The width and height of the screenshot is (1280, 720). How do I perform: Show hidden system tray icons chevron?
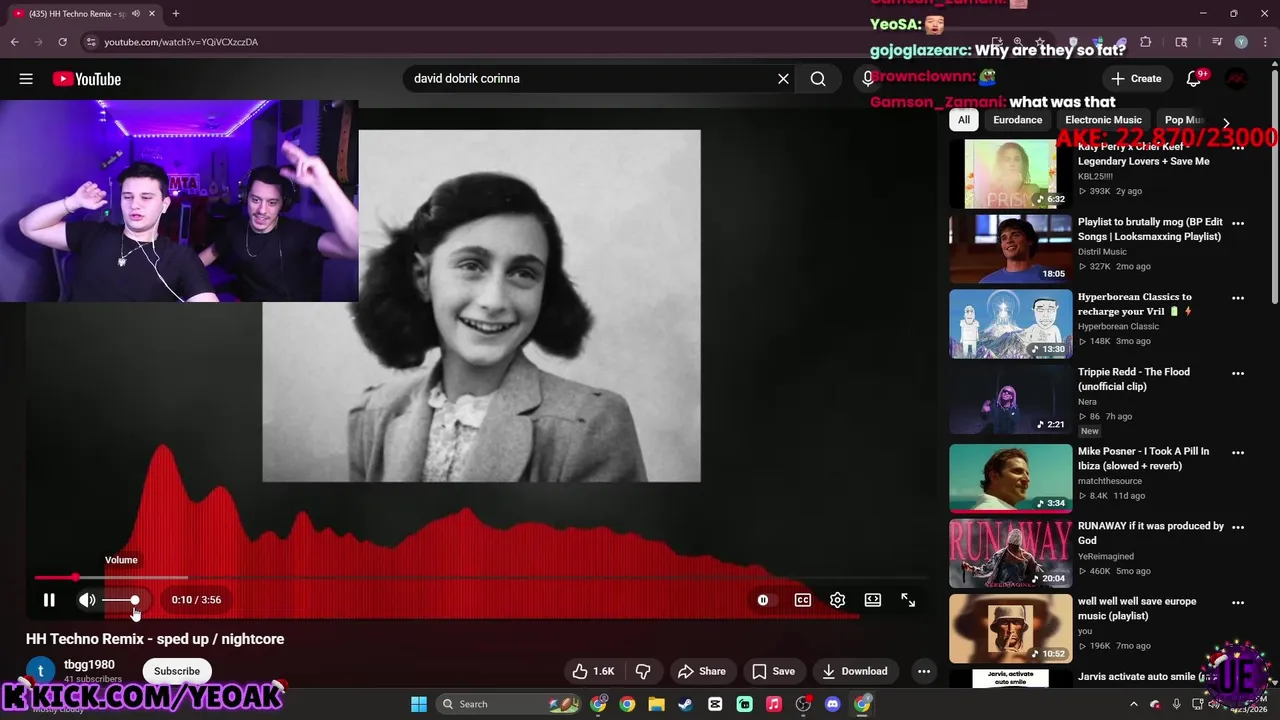[x=1133, y=704]
